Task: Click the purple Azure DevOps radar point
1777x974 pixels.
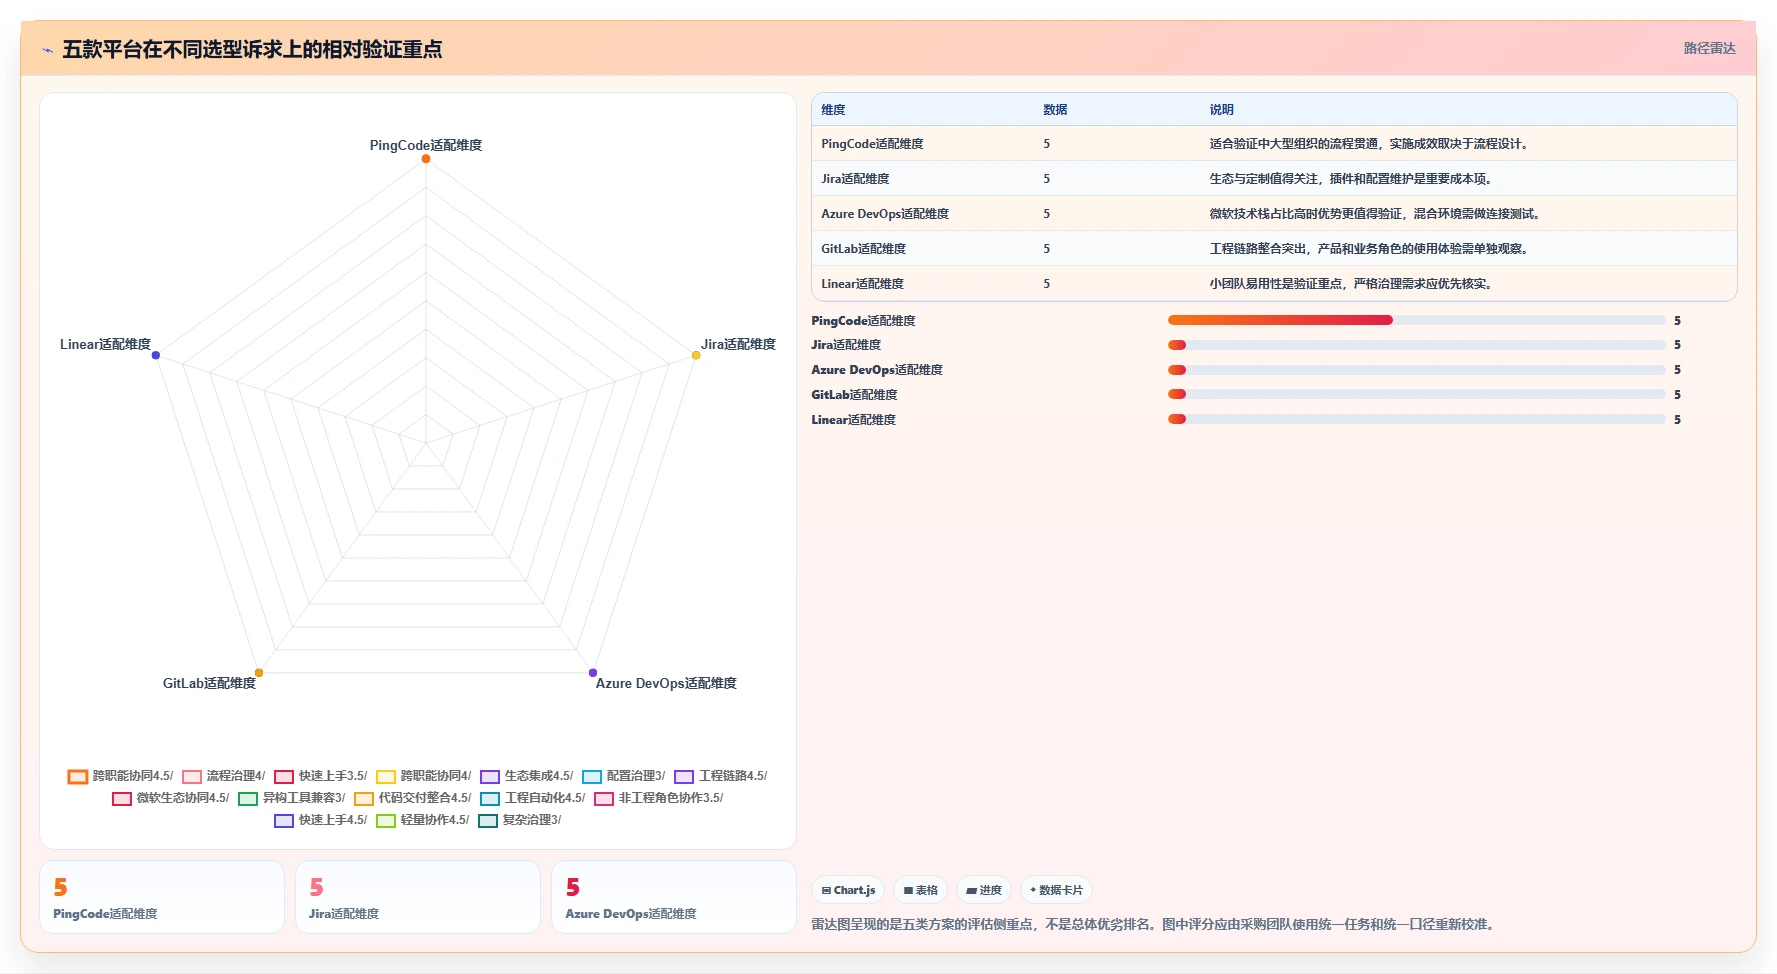Action: [x=593, y=673]
